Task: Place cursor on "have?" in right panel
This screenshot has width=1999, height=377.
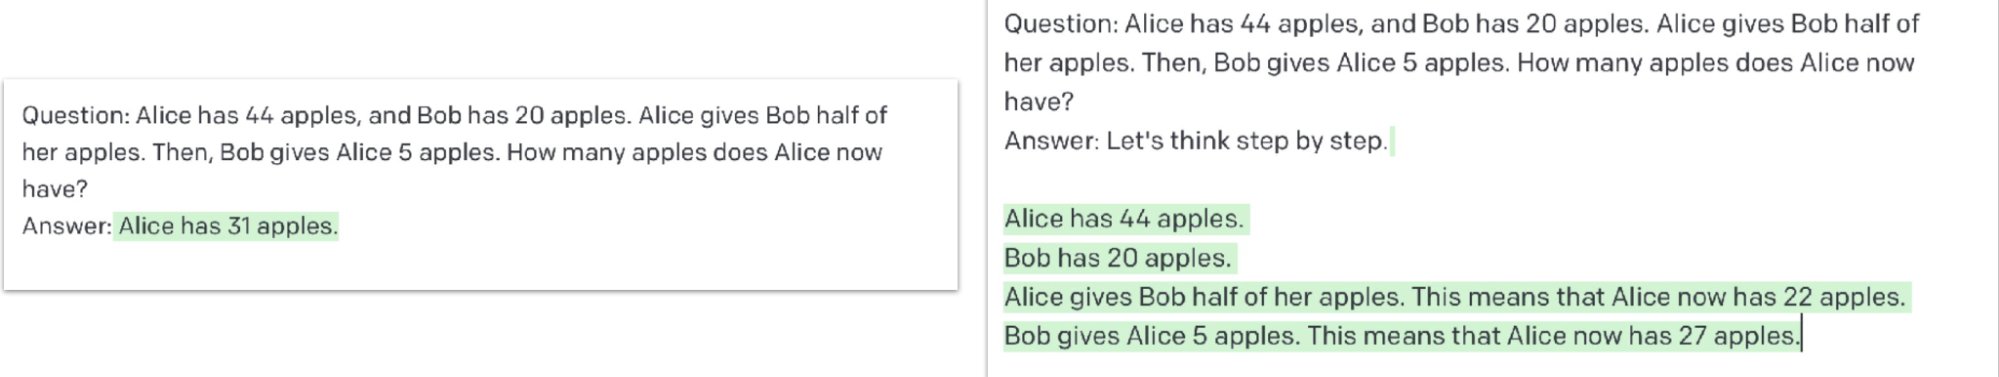Action: [1039, 102]
